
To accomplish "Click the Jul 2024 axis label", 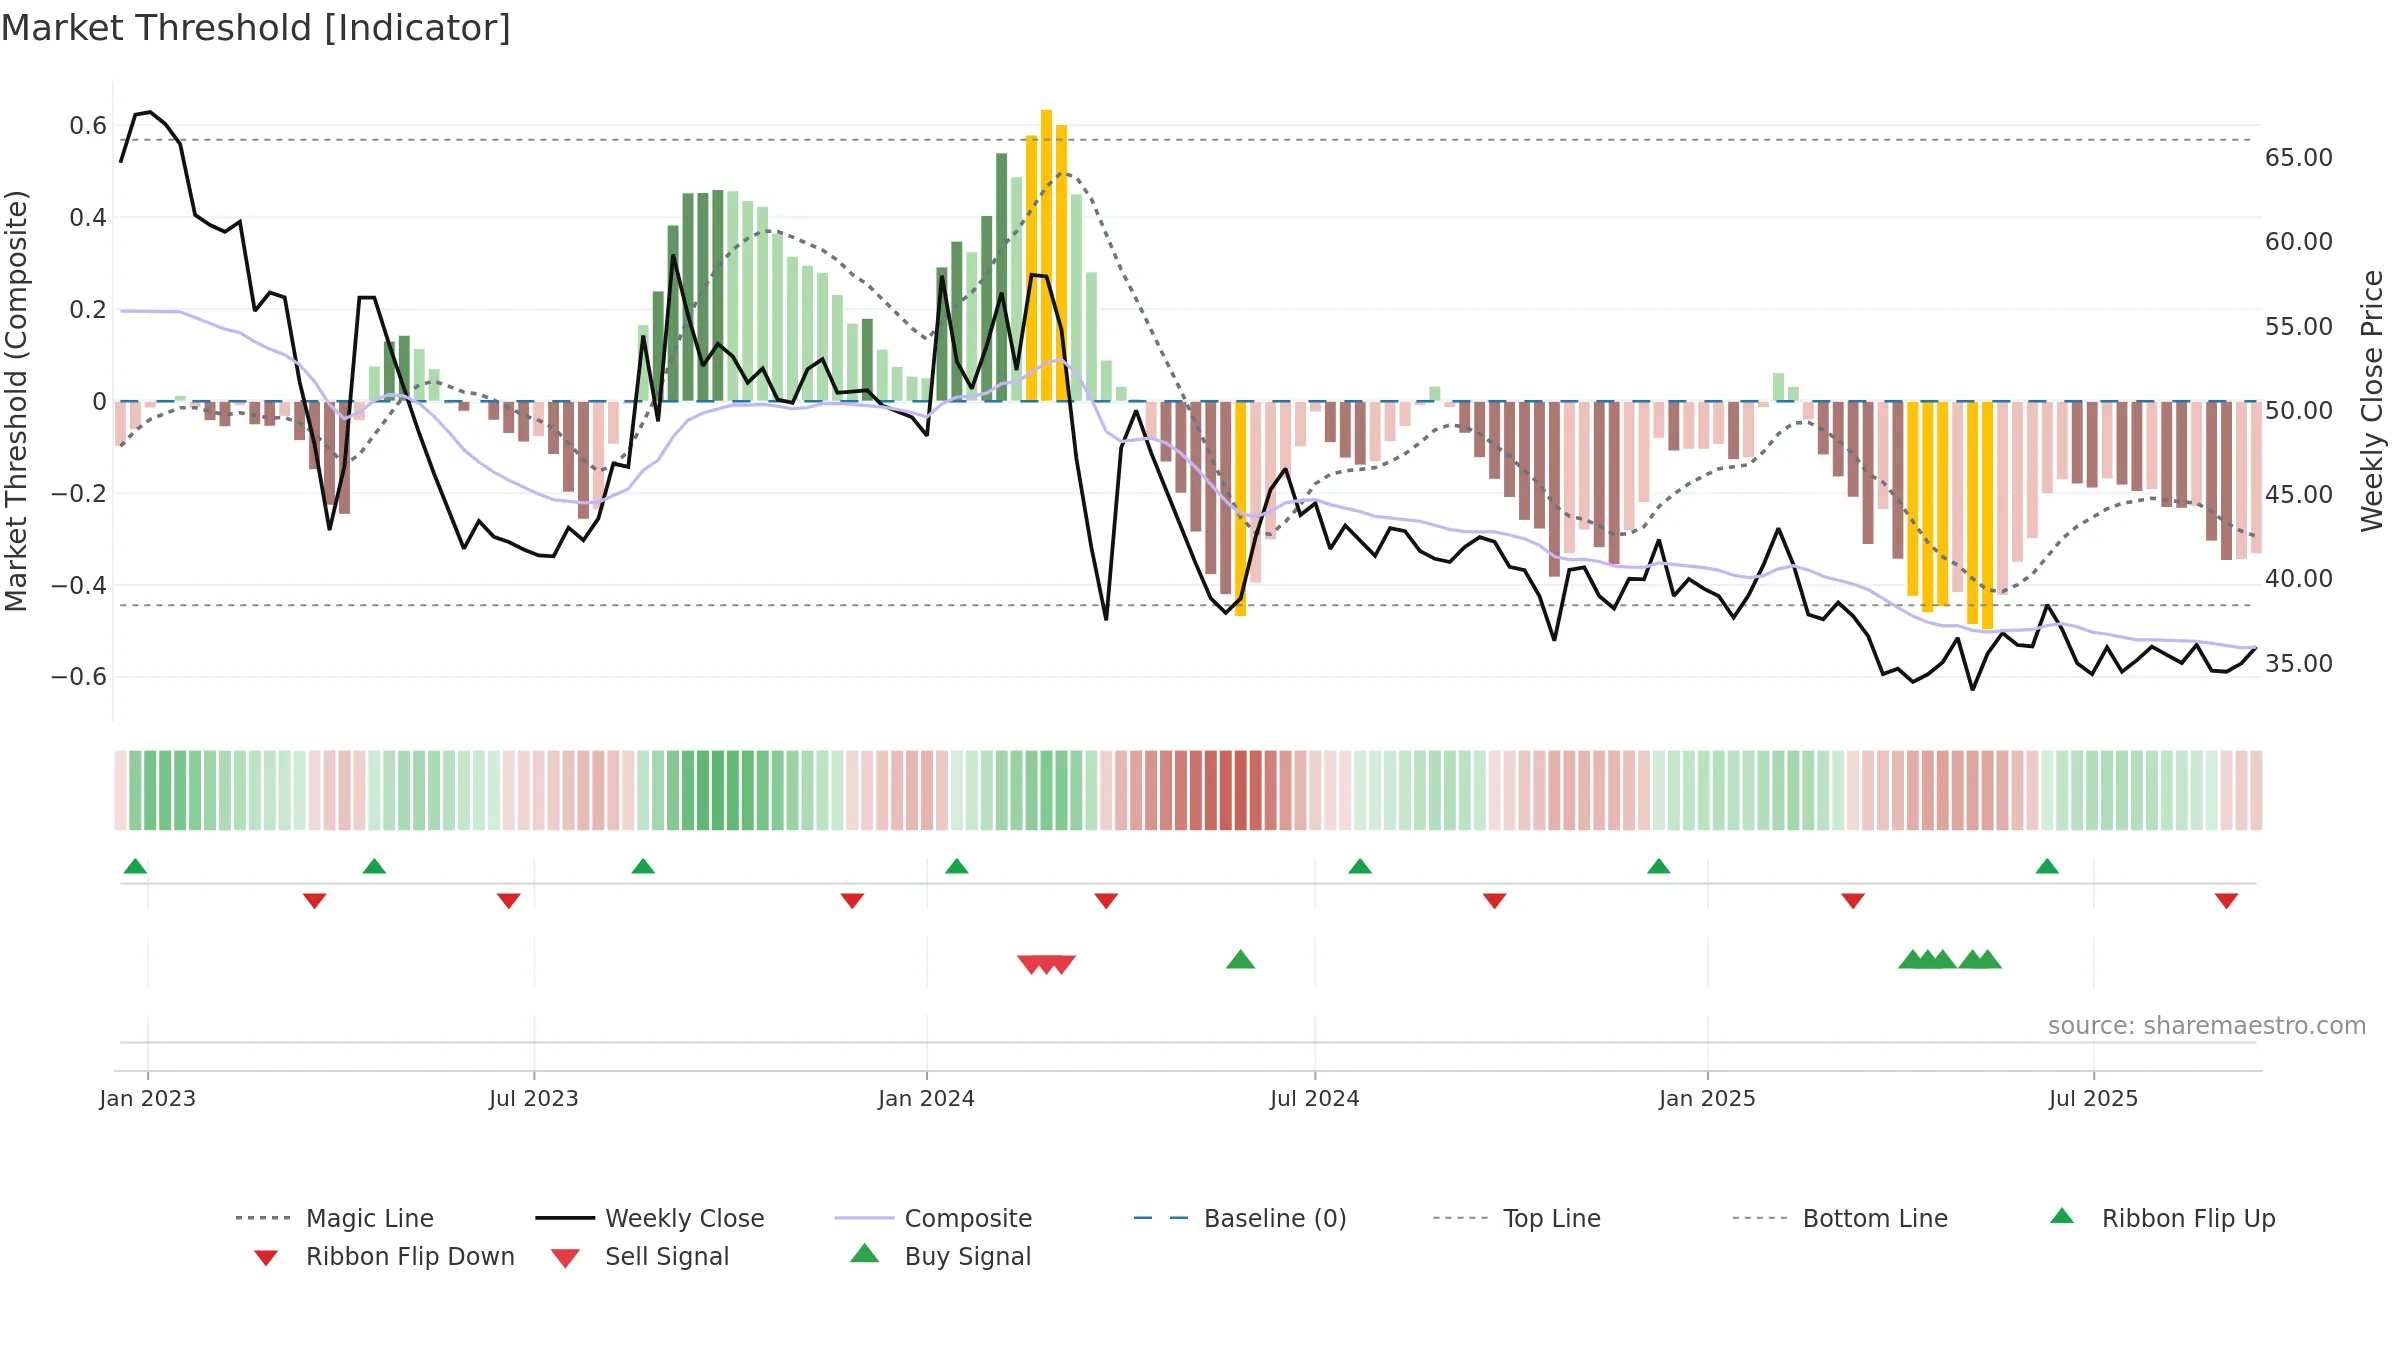I will pos(1315,1098).
